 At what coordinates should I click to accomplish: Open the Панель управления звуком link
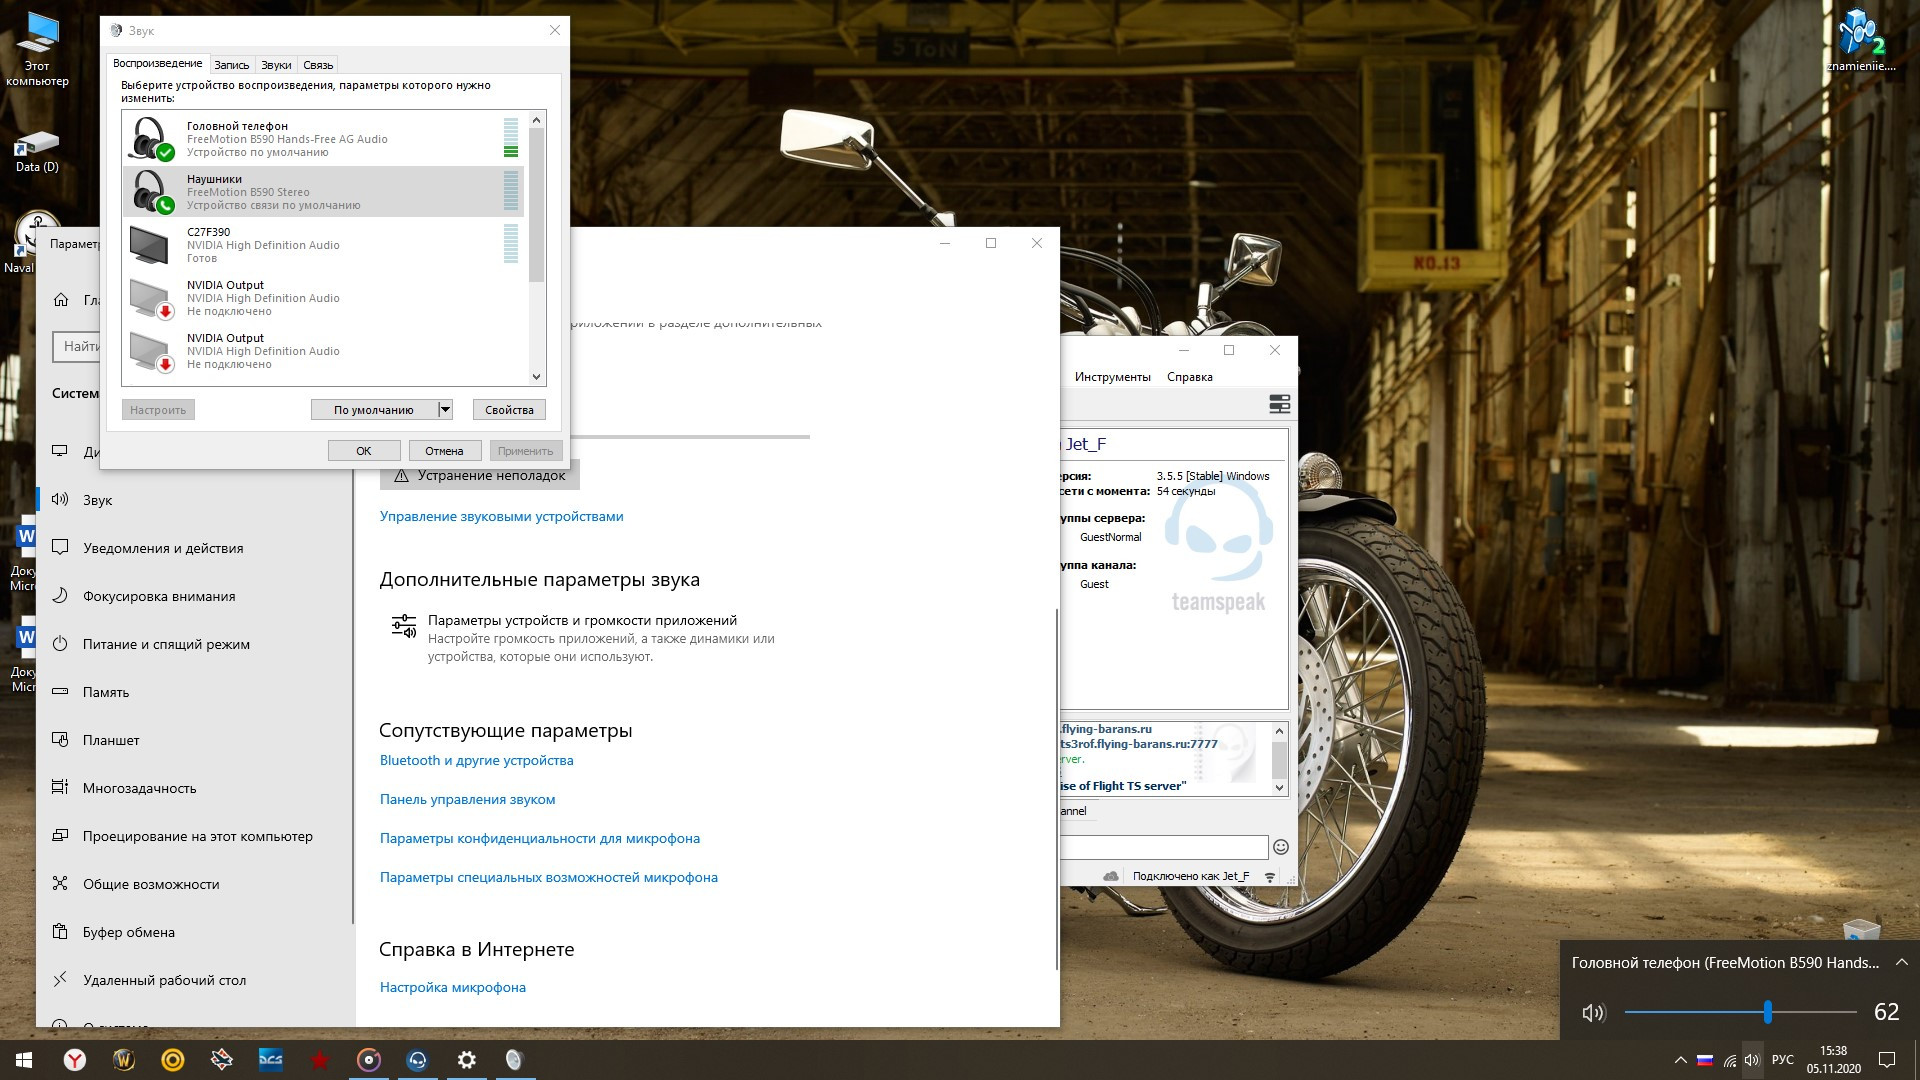pyautogui.click(x=467, y=799)
